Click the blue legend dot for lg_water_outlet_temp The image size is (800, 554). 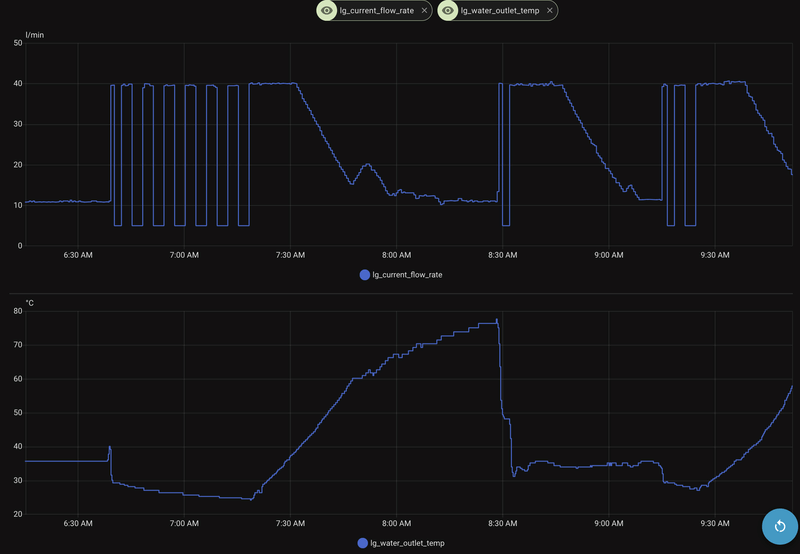click(x=363, y=543)
